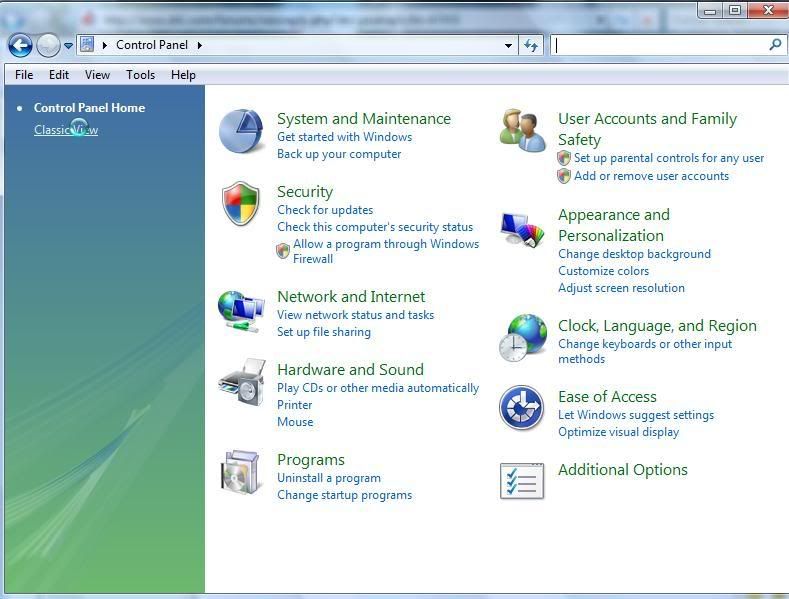The image size is (789, 599).
Task: Click Set up parental controls for any user
Action: coord(669,158)
